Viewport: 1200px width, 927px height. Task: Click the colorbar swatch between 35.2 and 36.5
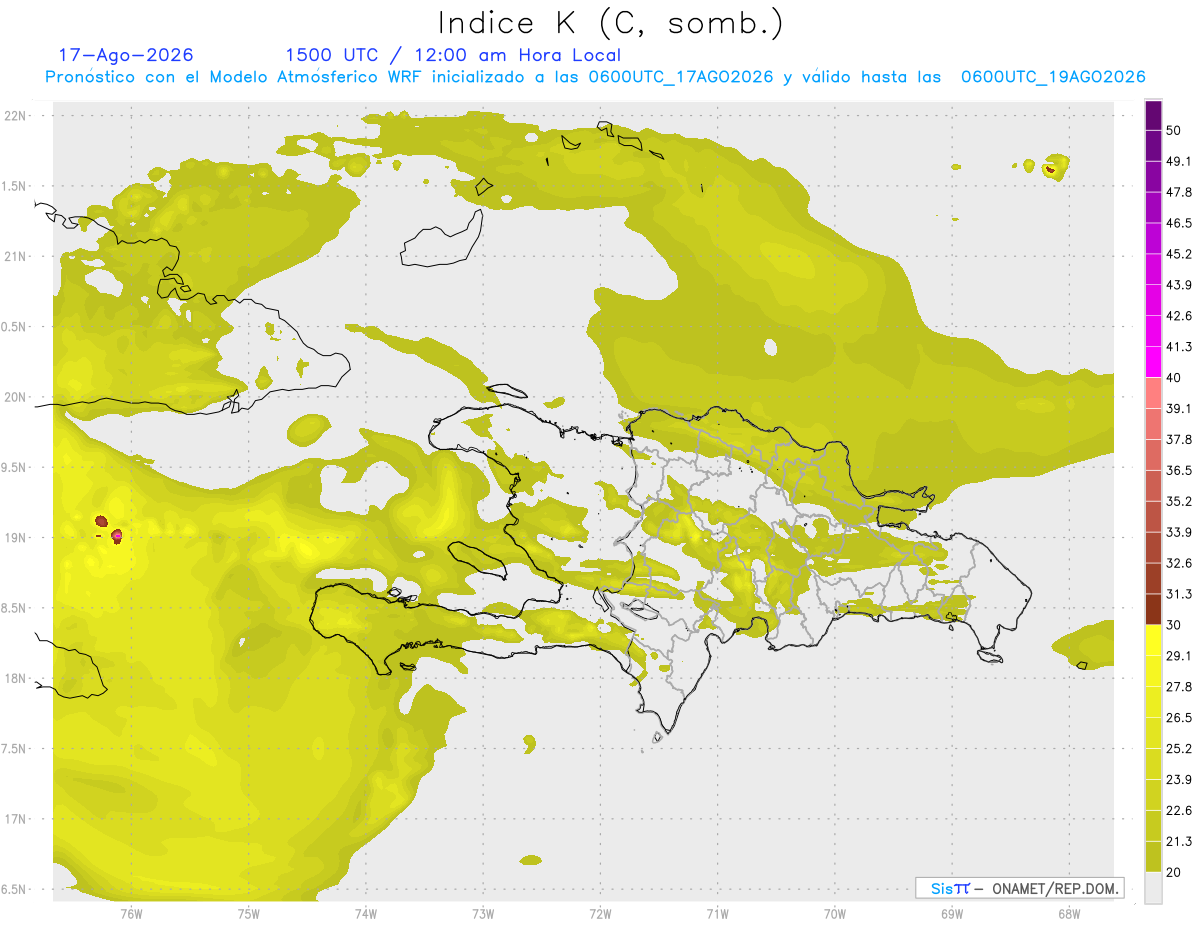click(1154, 486)
